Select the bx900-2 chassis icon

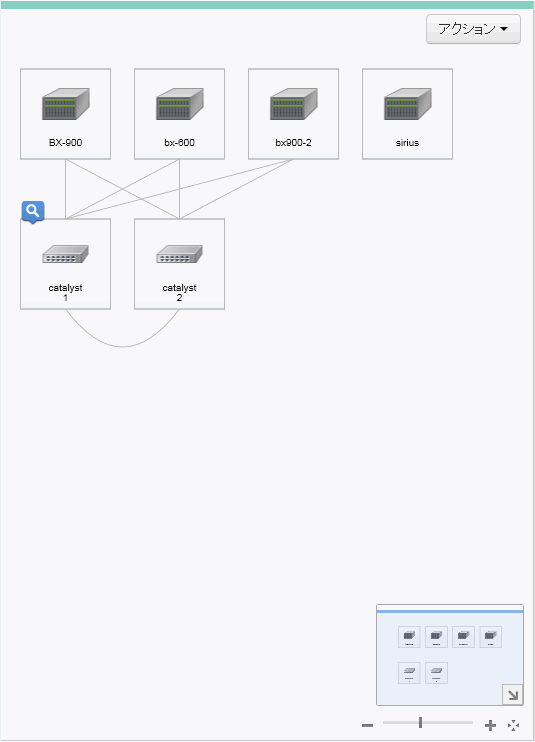coord(294,104)
